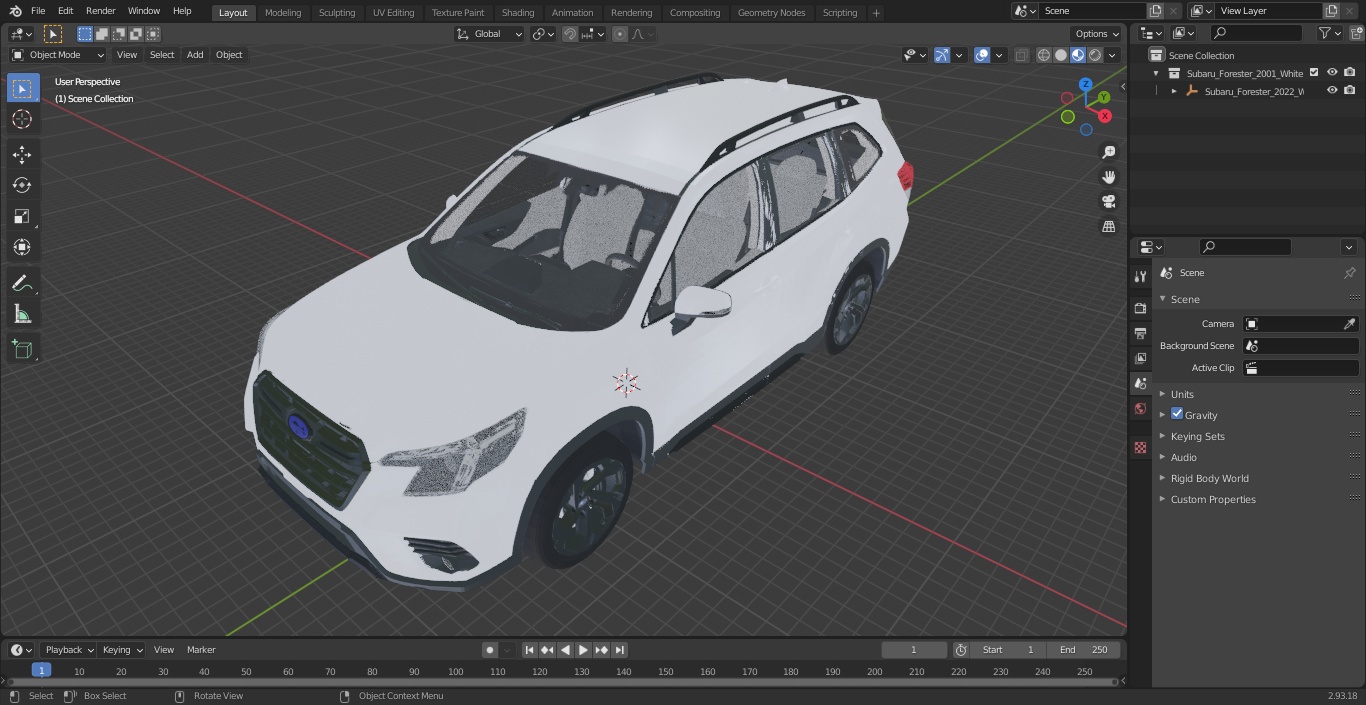Create new scene copy icon
Screen dimensions: 1366x705
1155,11
